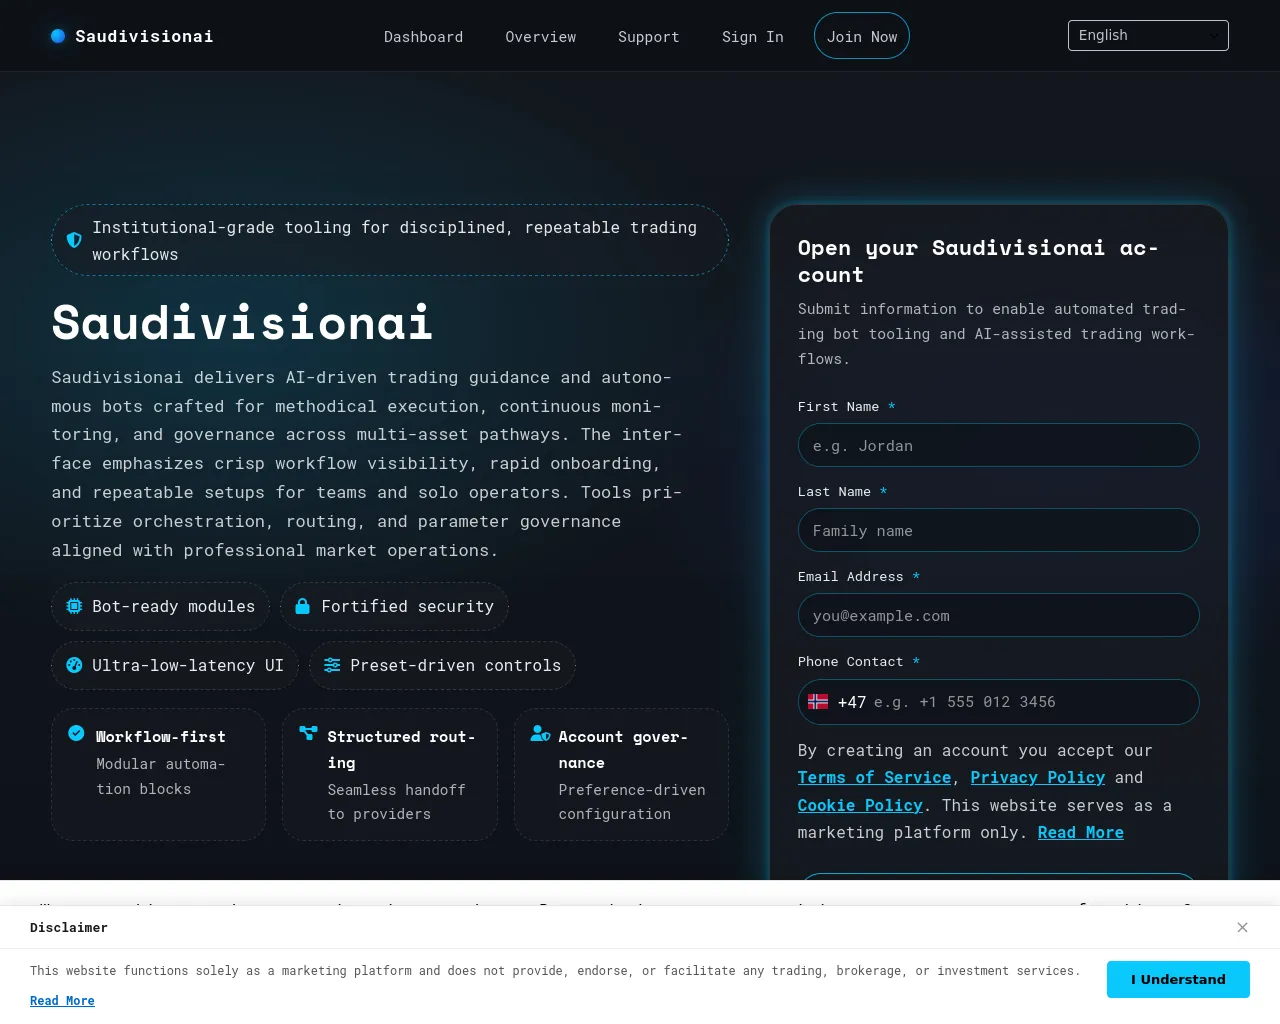This screenshot has height=1024, width=1280.
Task: Click the Join Now button
Action: click(x=862, y=36)
